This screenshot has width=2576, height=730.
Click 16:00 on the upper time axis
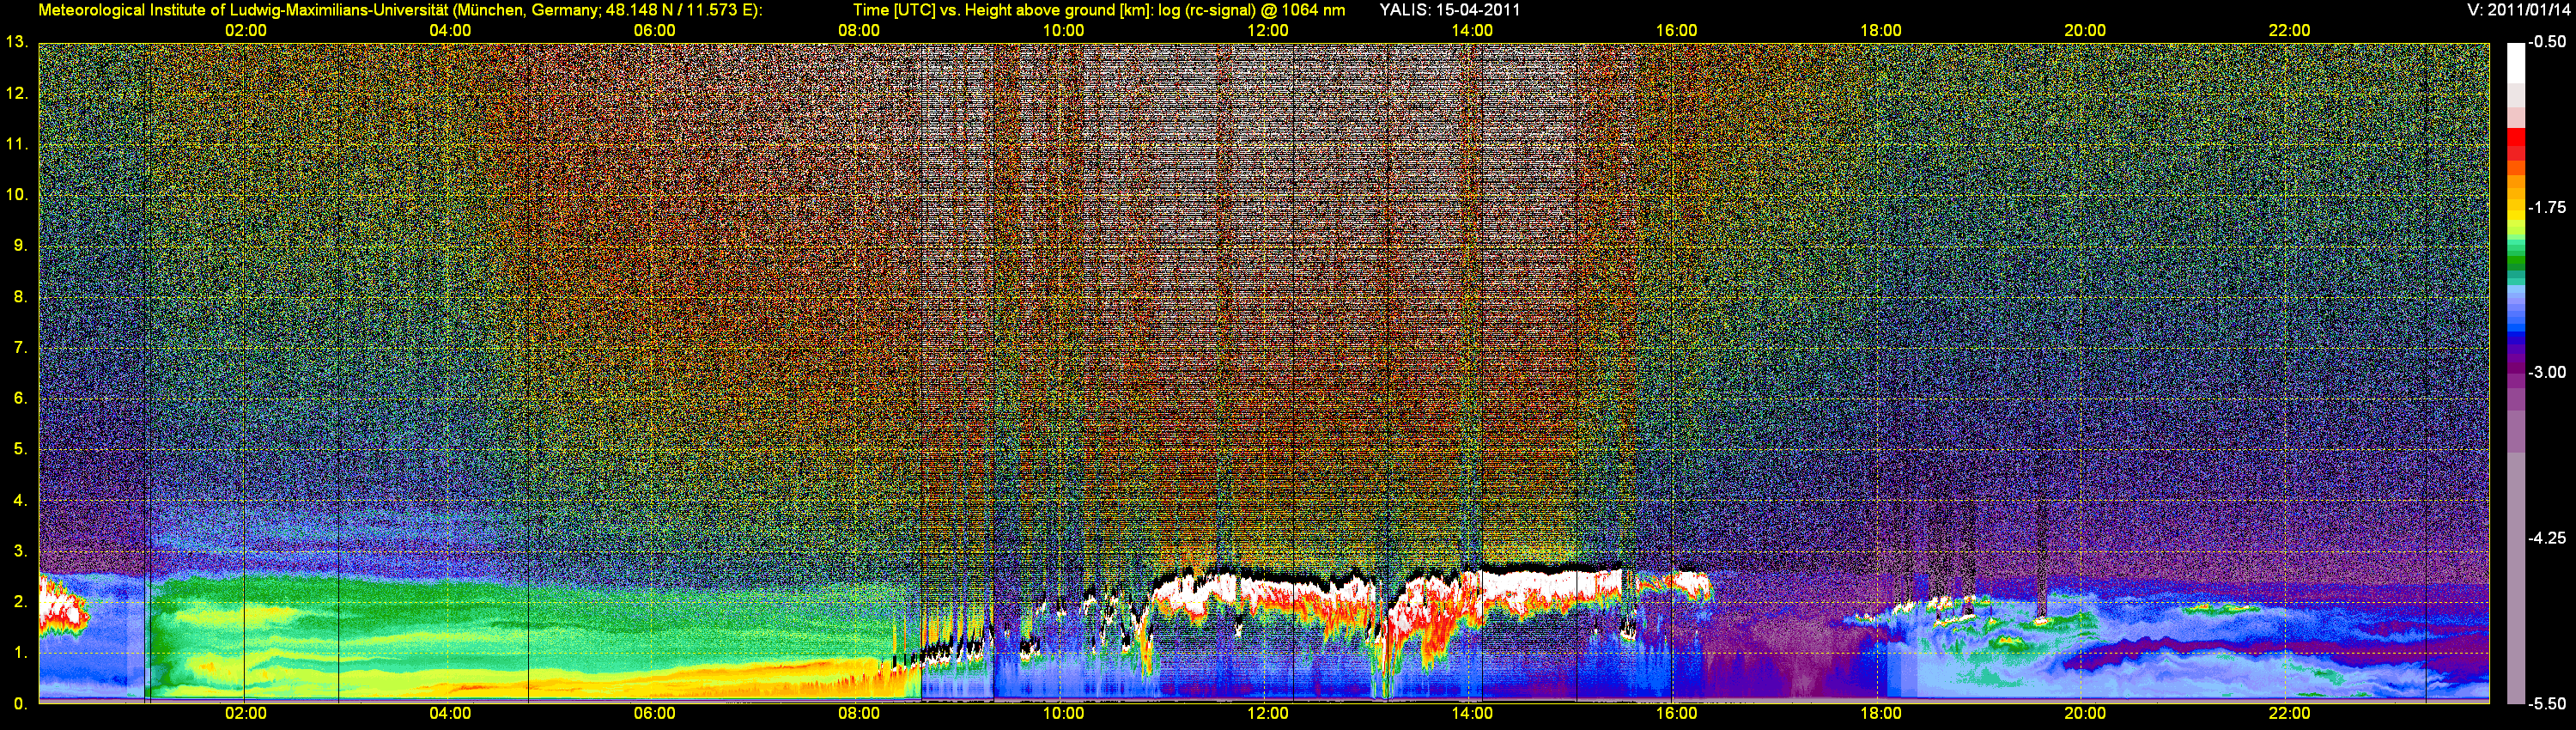1677,30
